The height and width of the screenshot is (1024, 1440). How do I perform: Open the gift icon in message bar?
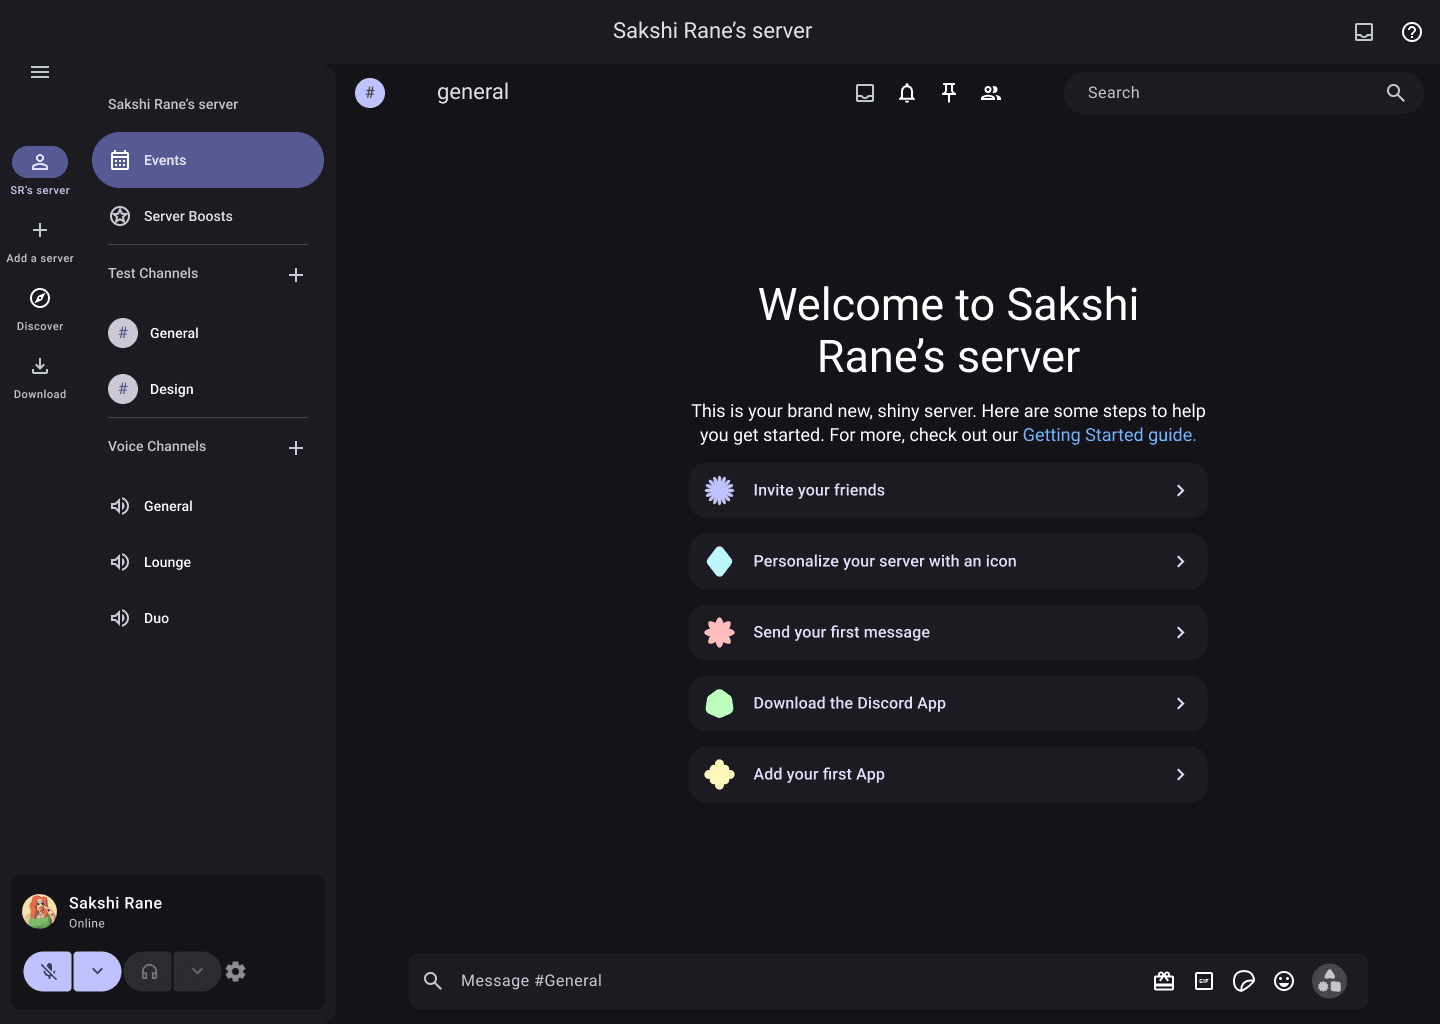click(1164, 981)
